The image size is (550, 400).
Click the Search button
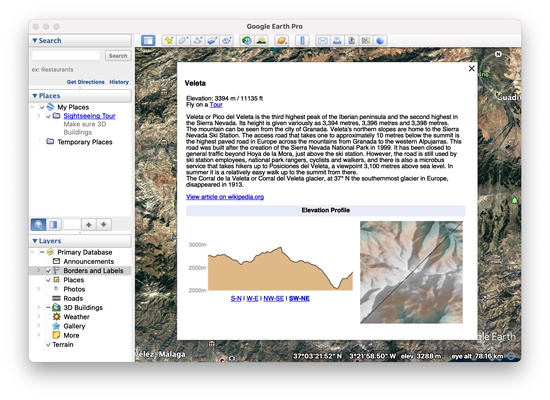pyautogui.click(x=118, y=56)
